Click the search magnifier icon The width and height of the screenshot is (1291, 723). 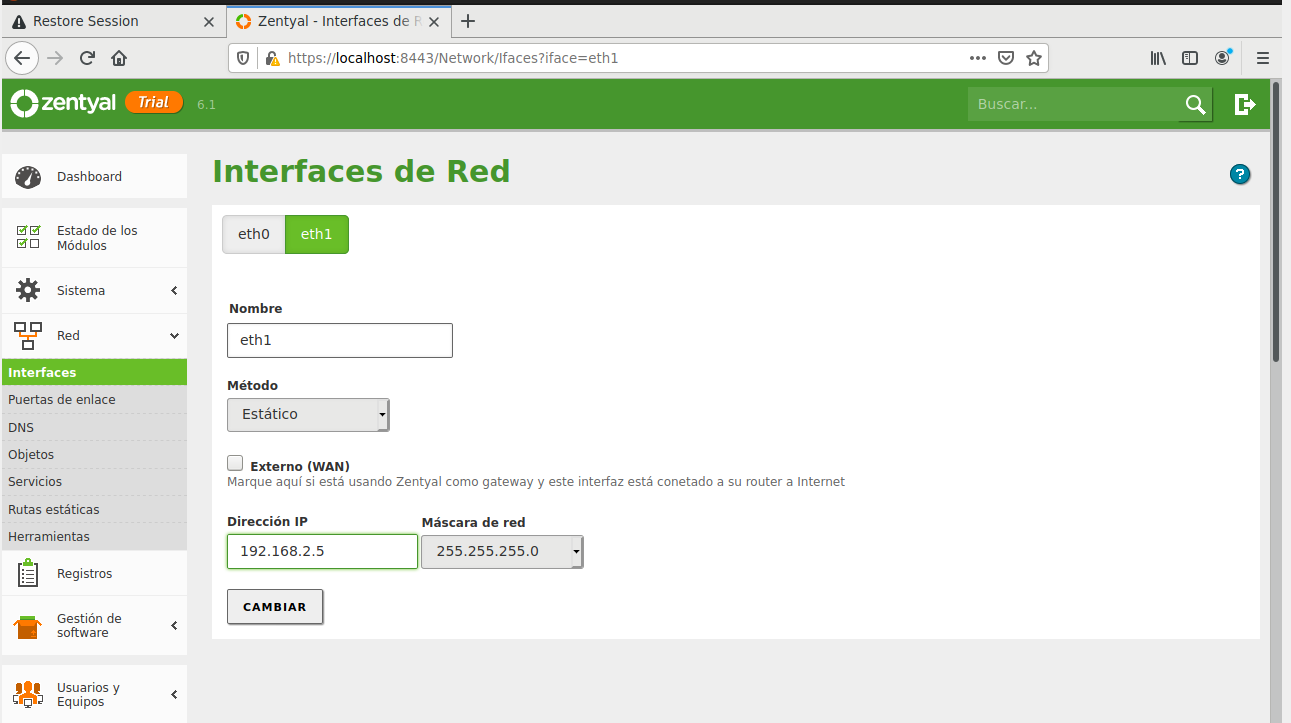click(x=1195, y=104)
